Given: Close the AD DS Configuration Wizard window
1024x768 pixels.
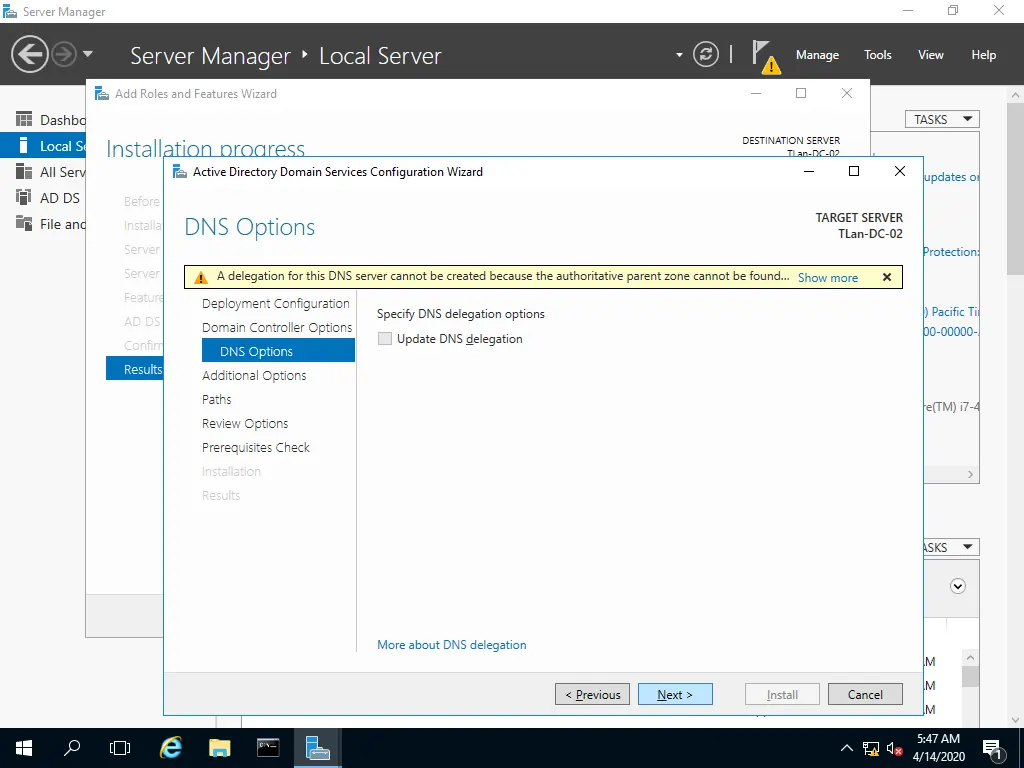Looking at the screenshot, I should pos(899,171).
